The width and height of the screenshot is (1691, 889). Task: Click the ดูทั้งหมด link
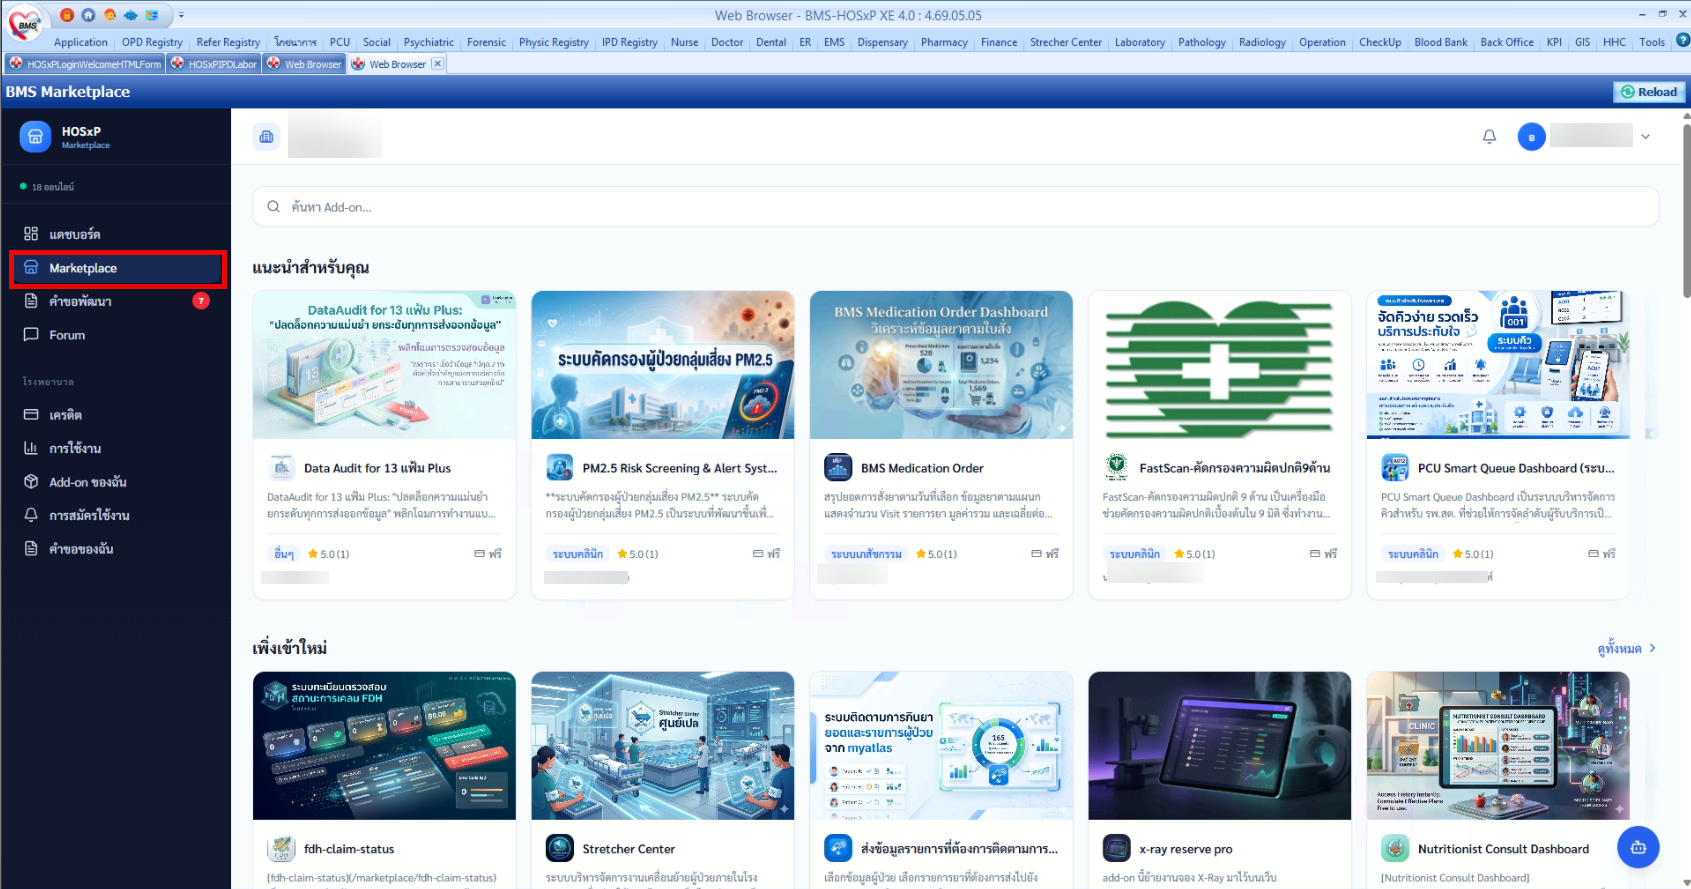pyautogui.click(x=1626, y=649)
